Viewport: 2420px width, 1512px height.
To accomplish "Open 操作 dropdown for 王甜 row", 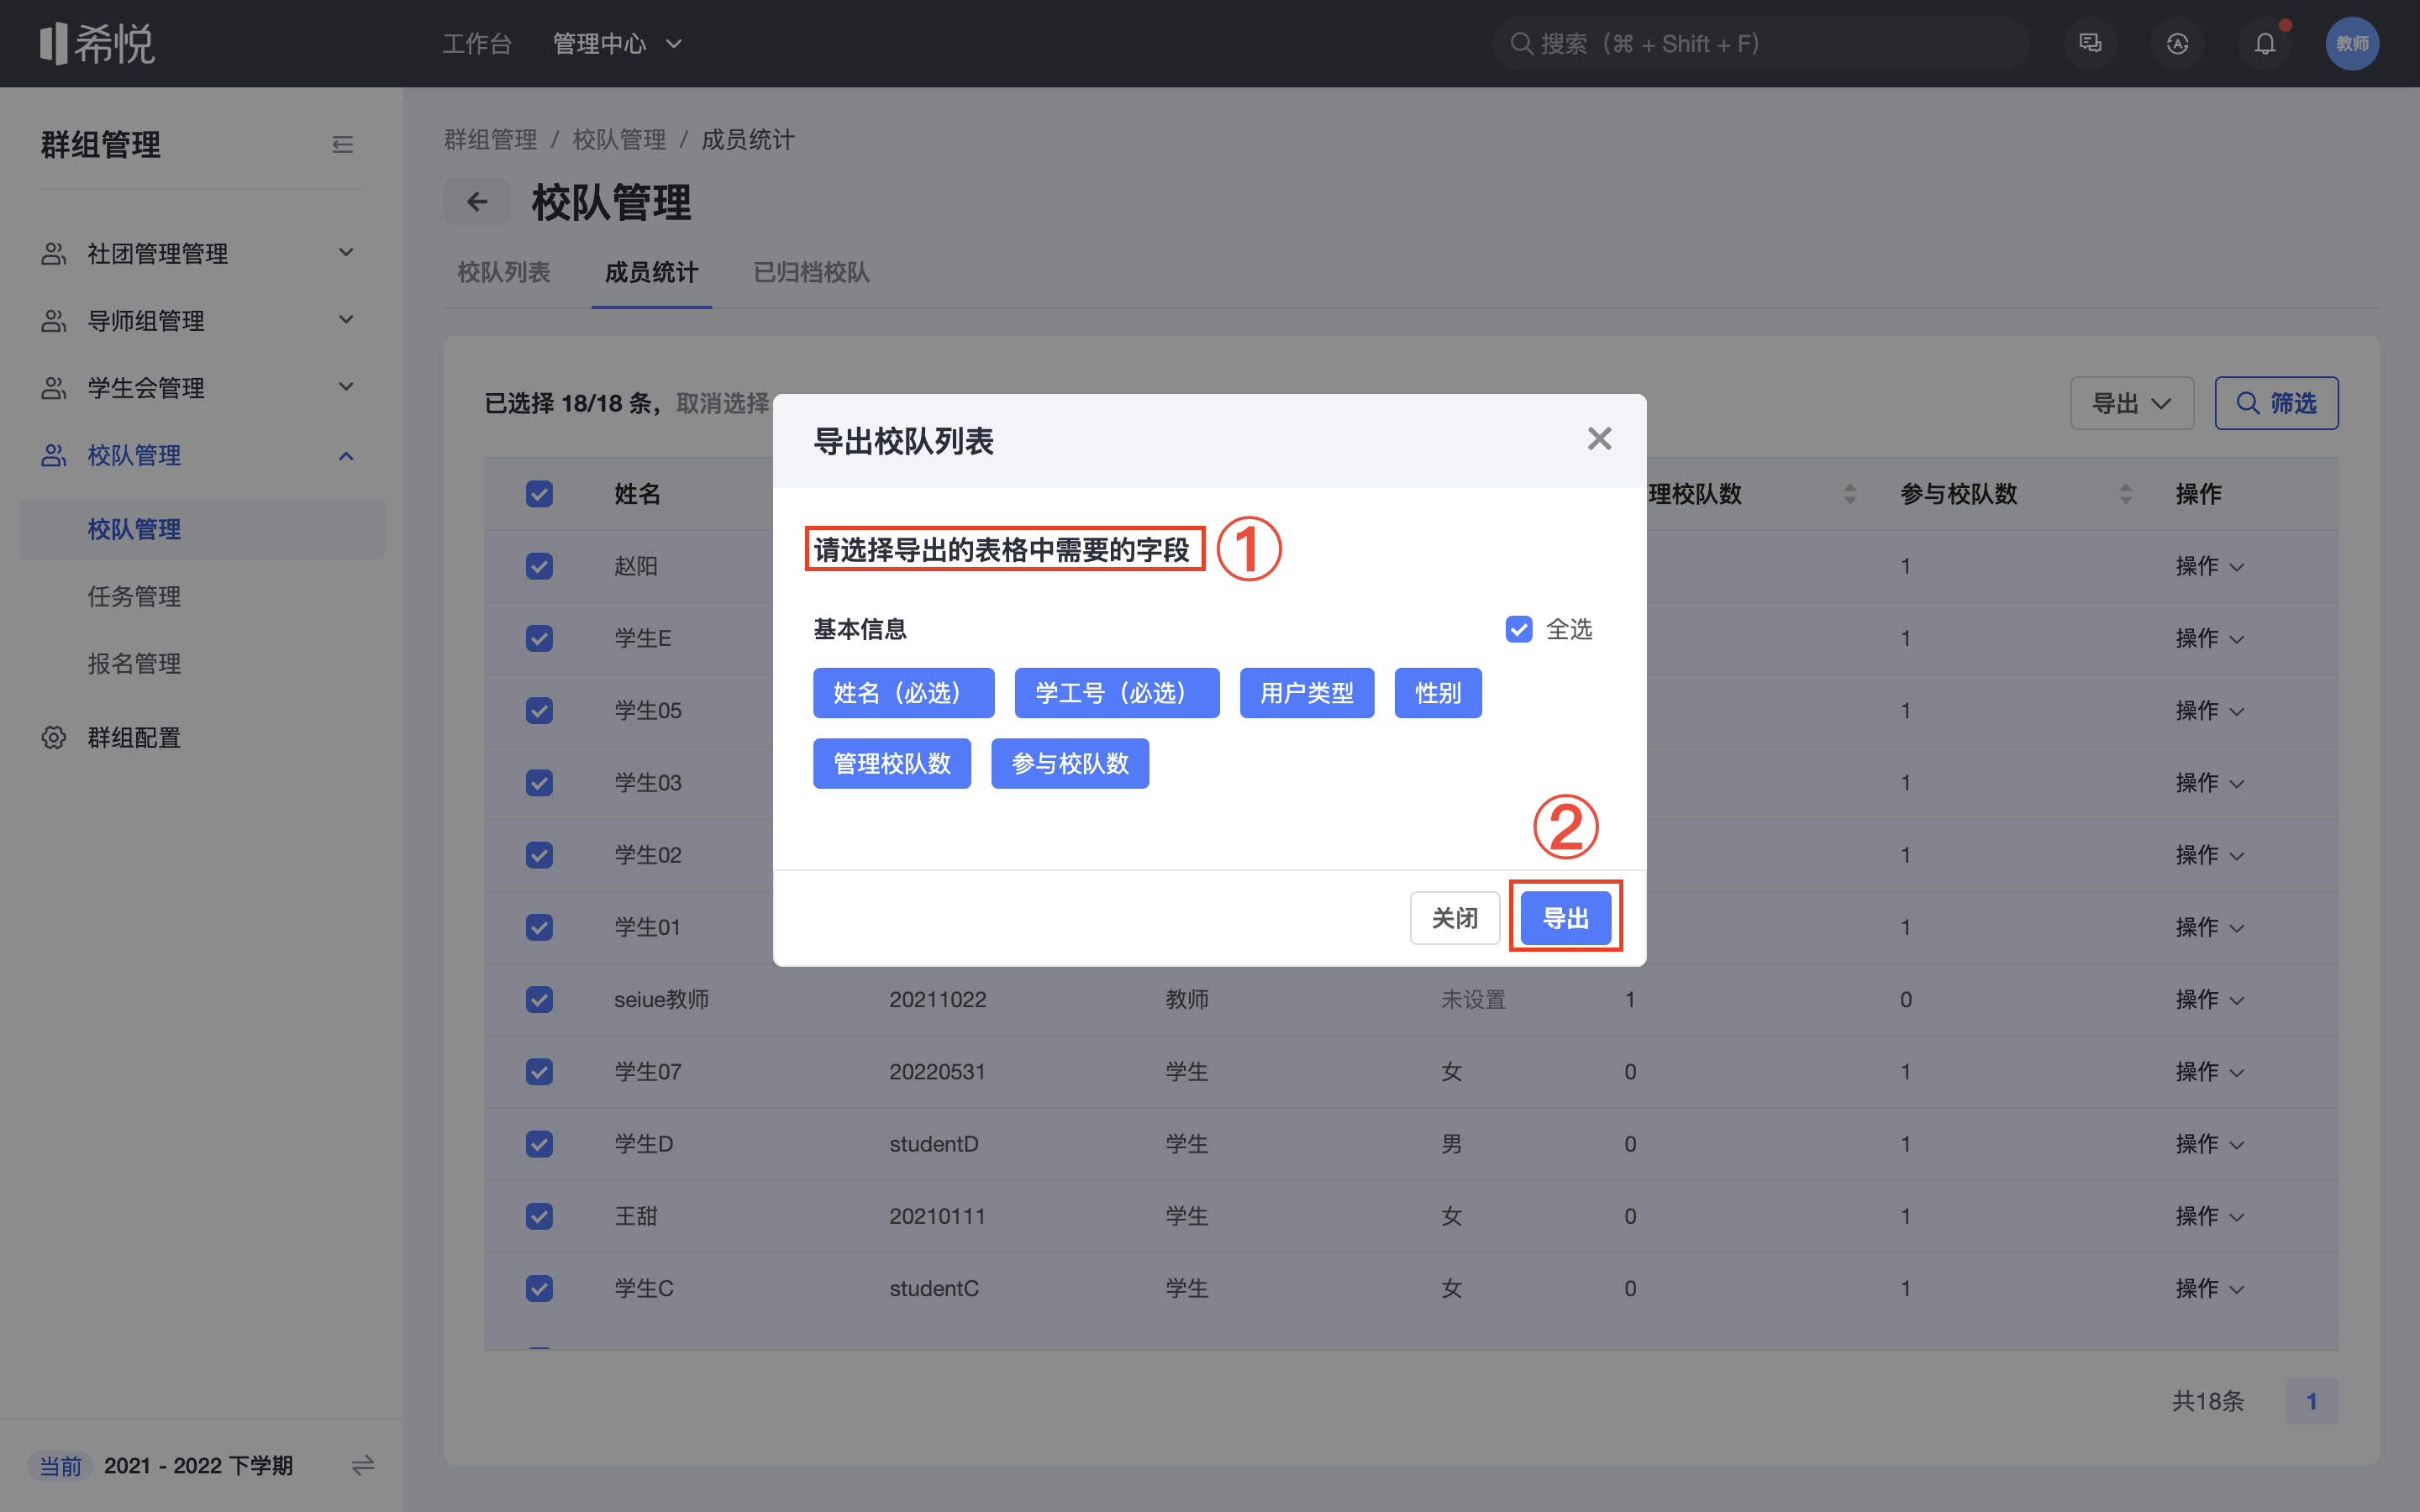I will 2209,1216.
